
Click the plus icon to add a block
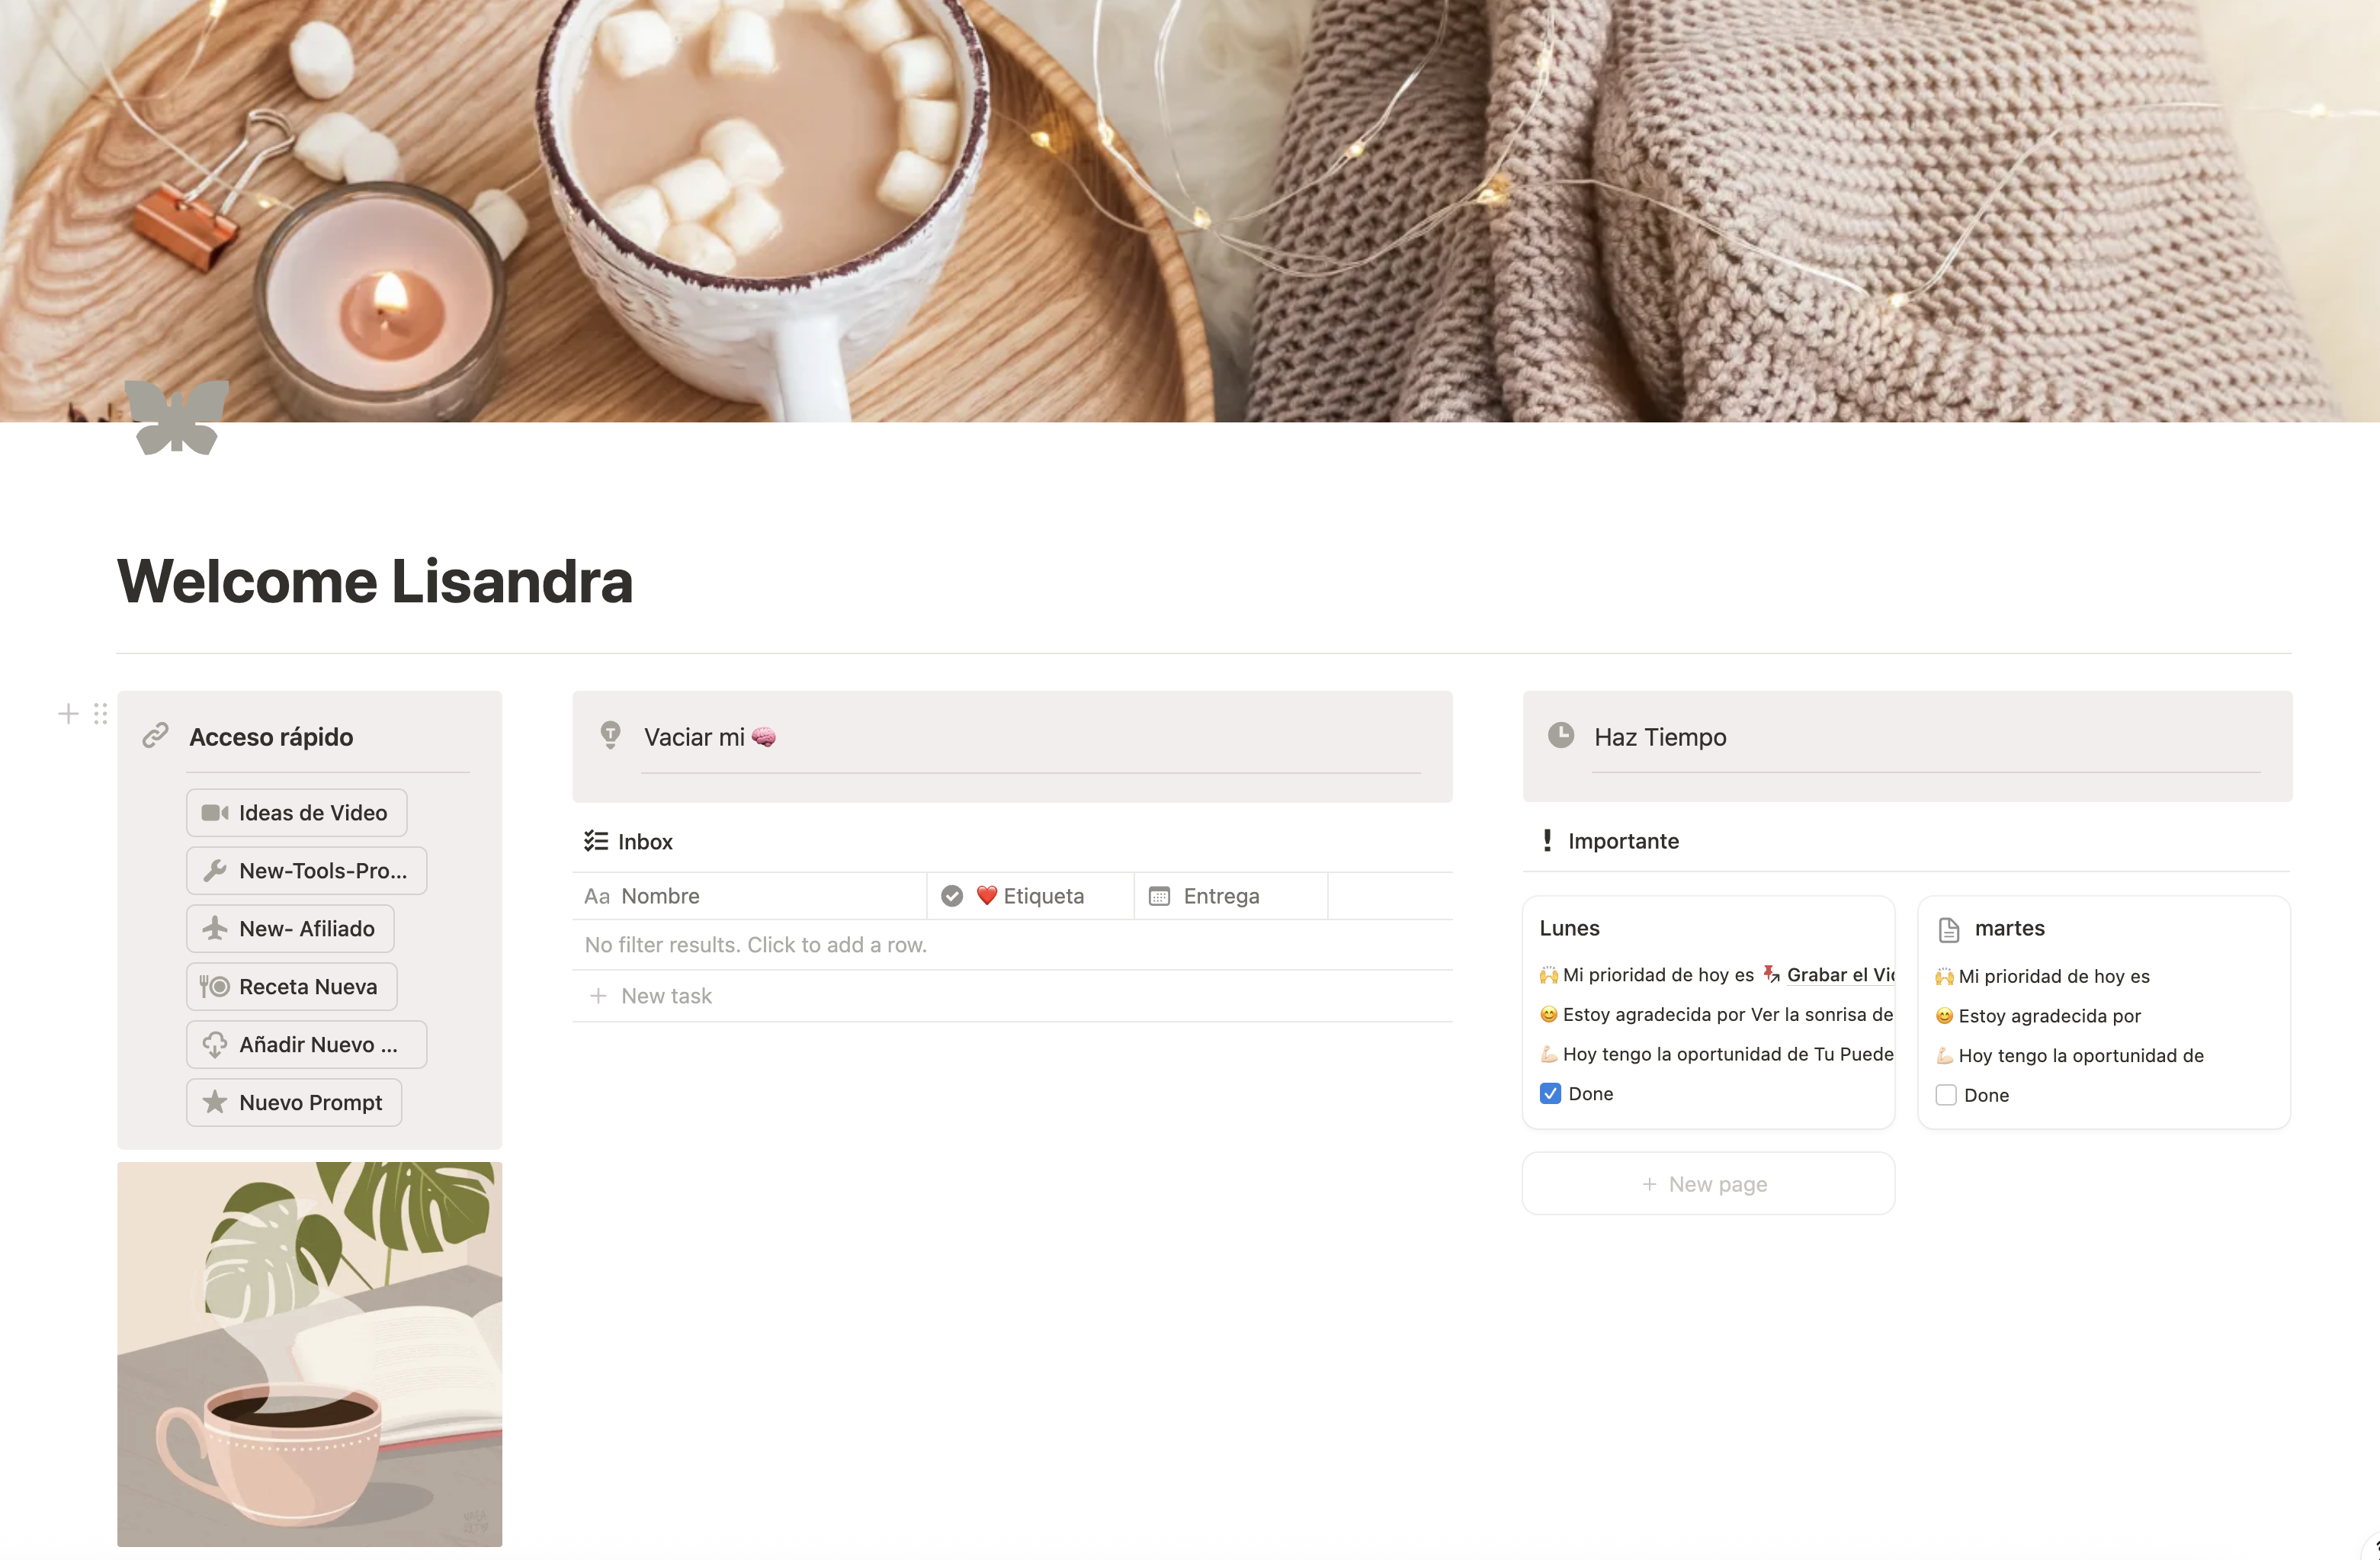pos(68,713)
